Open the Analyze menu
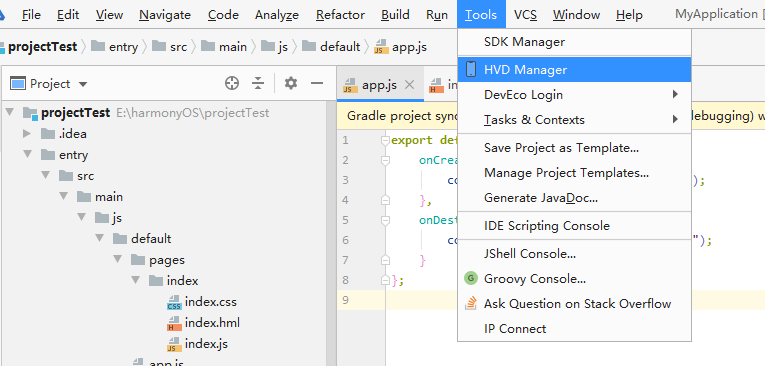The width and height of the screenshot is (765, 366). [277, 15]
